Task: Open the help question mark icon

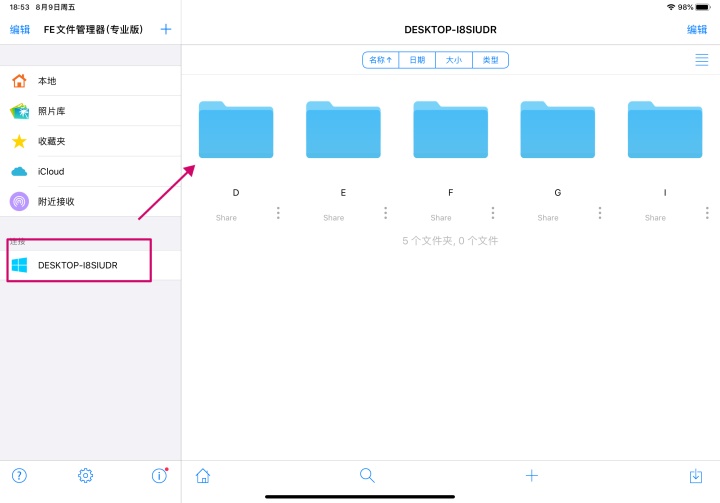Action: coord(19,475)
